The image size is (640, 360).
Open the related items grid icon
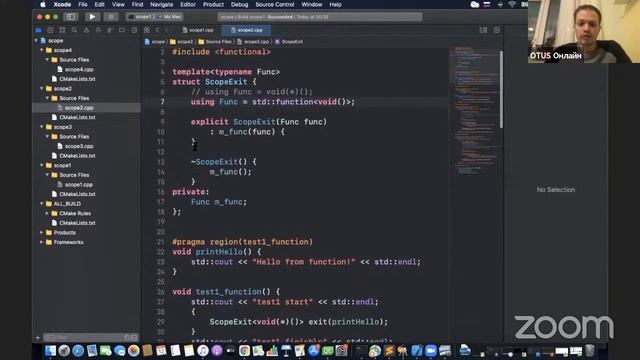click(147, 30)
